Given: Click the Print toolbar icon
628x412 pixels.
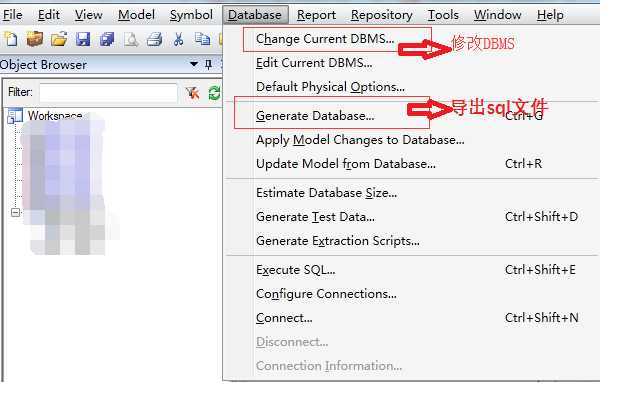Looking at the screenshot, I should [x=155, y=39].
